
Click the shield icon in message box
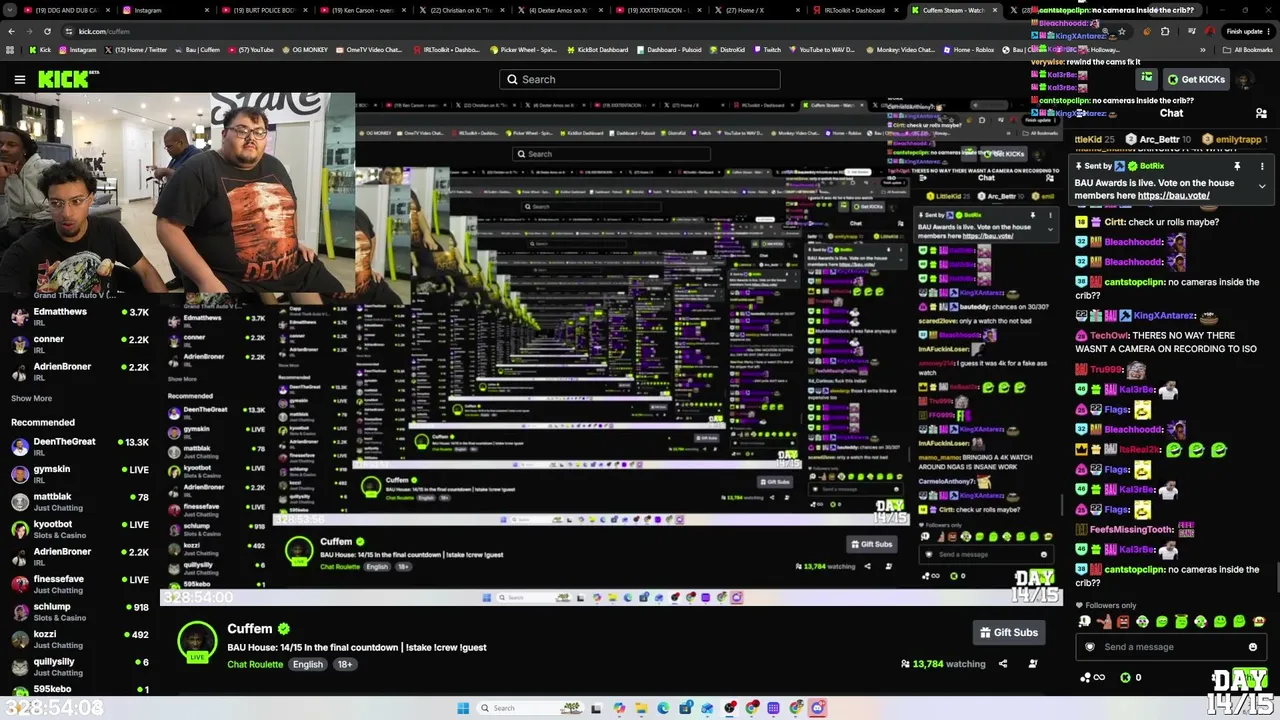tap(1090, 647)
